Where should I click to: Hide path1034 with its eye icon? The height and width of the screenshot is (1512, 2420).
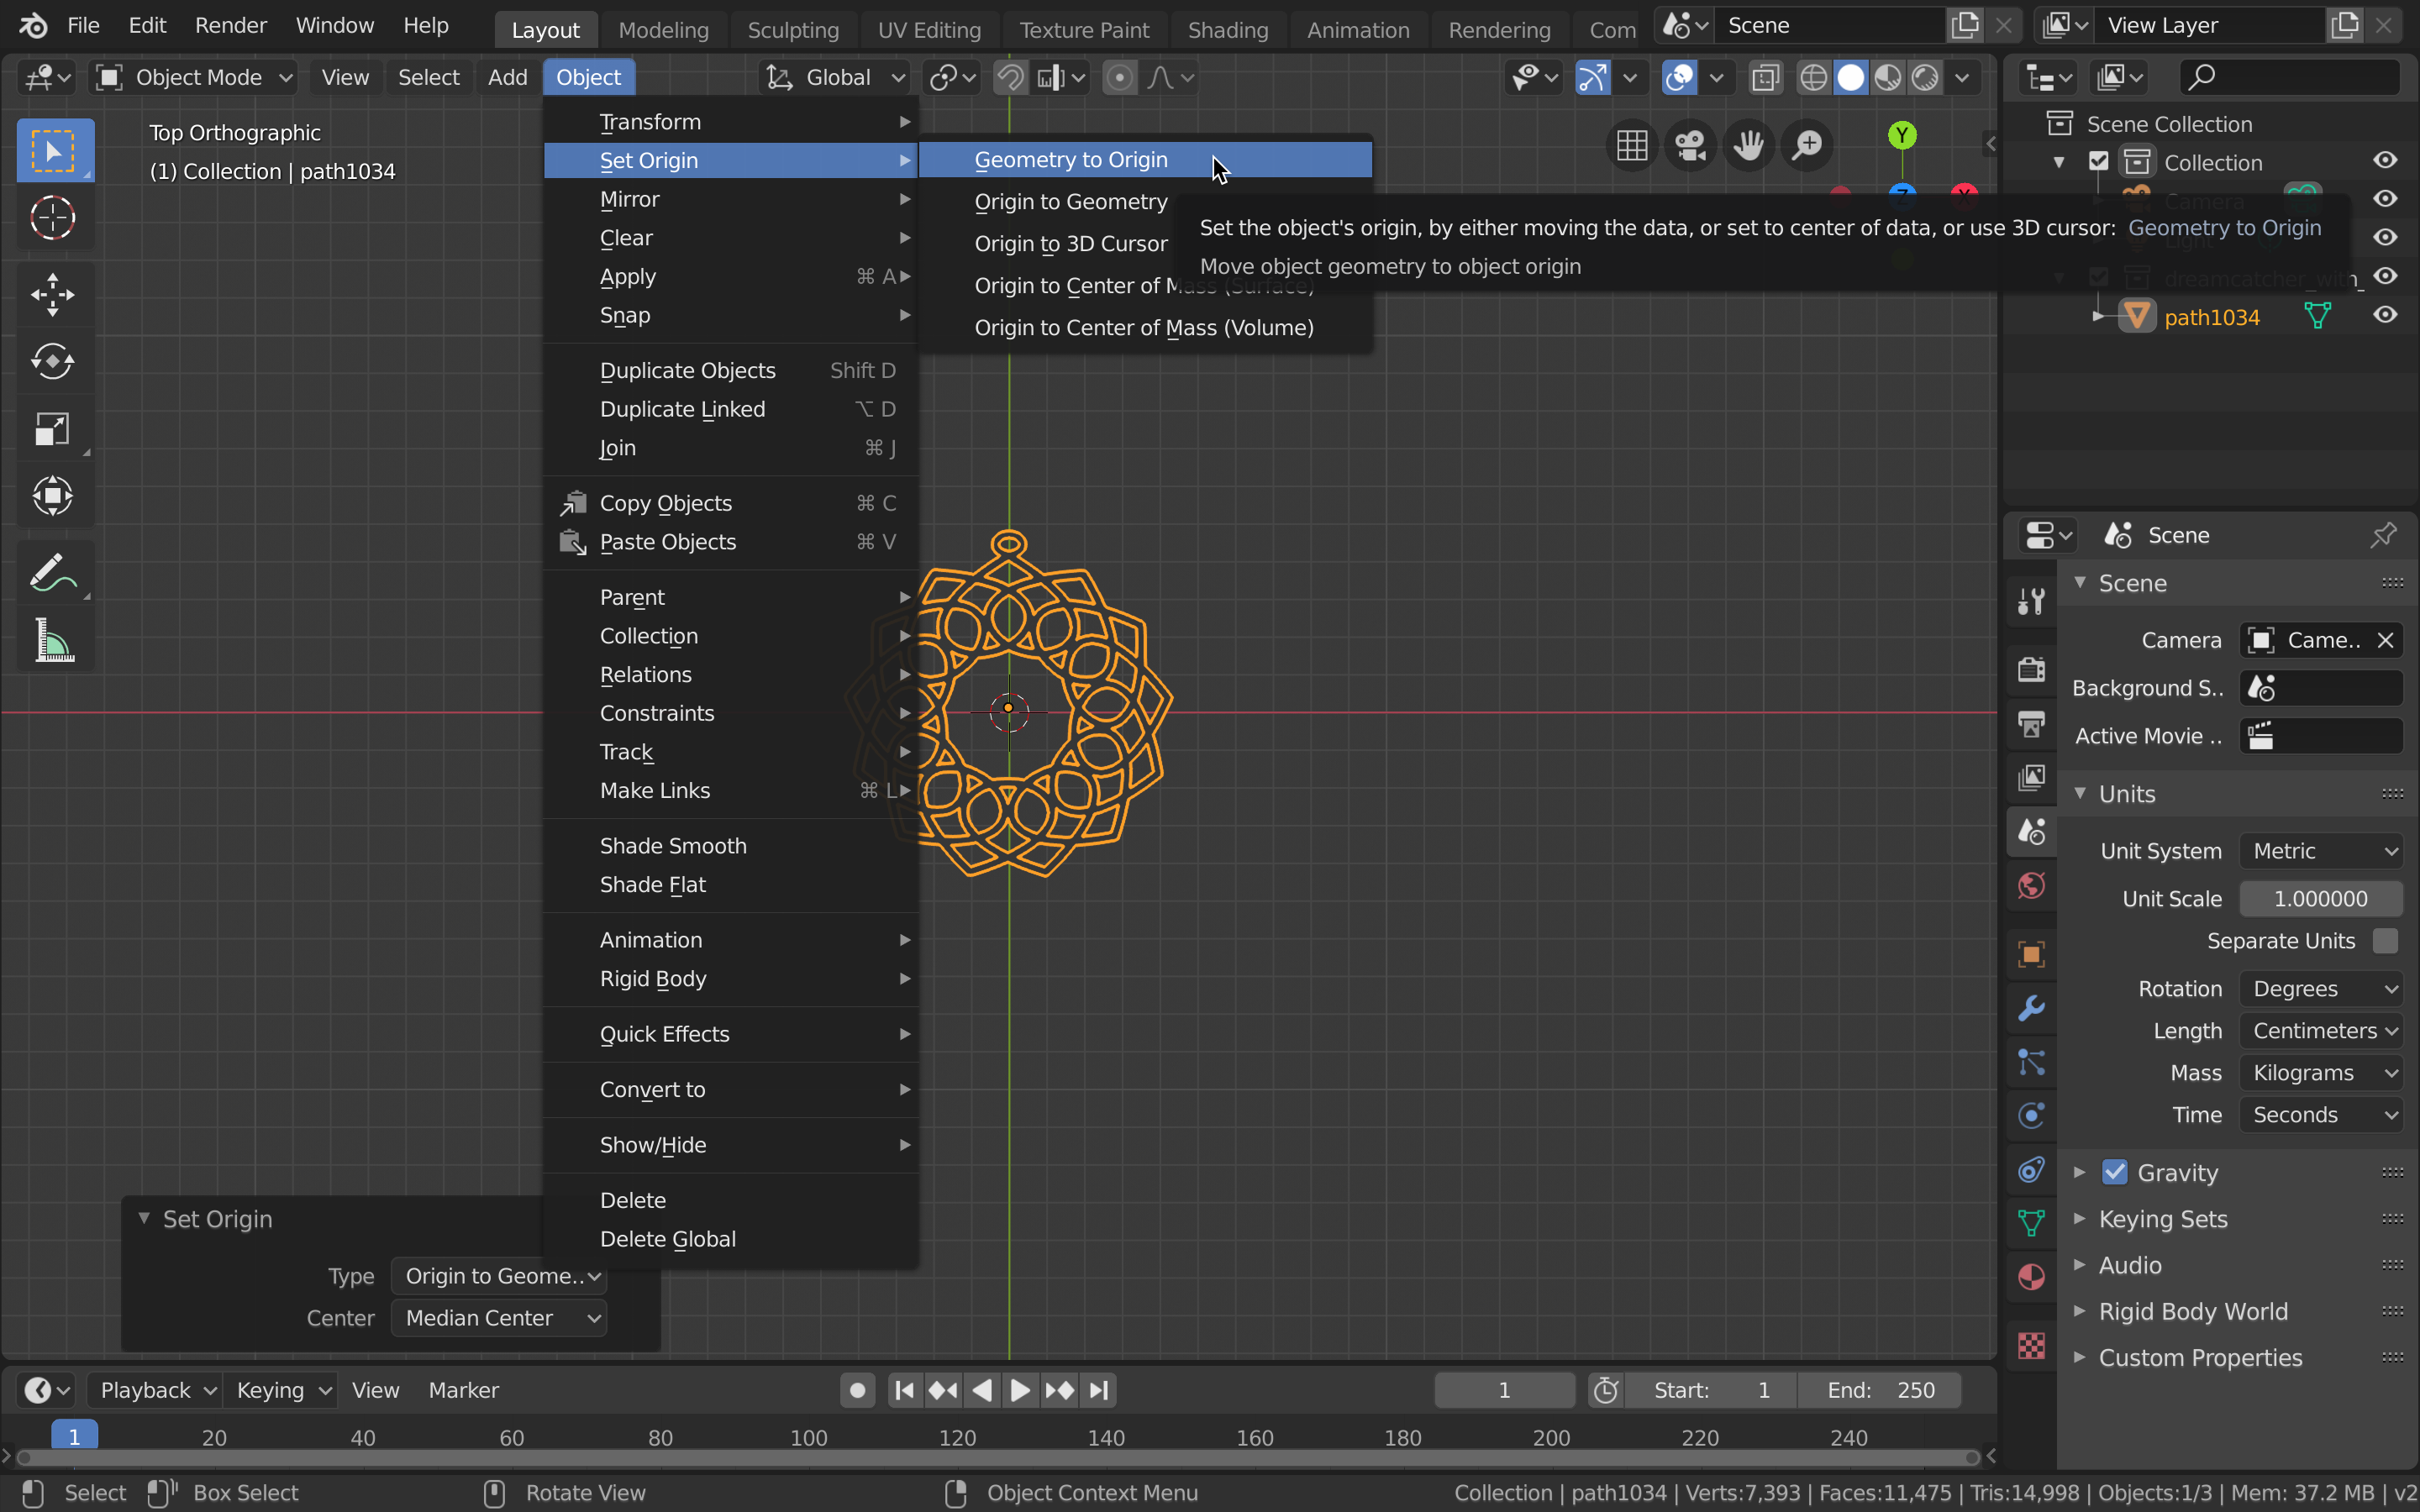(2385, 315)
